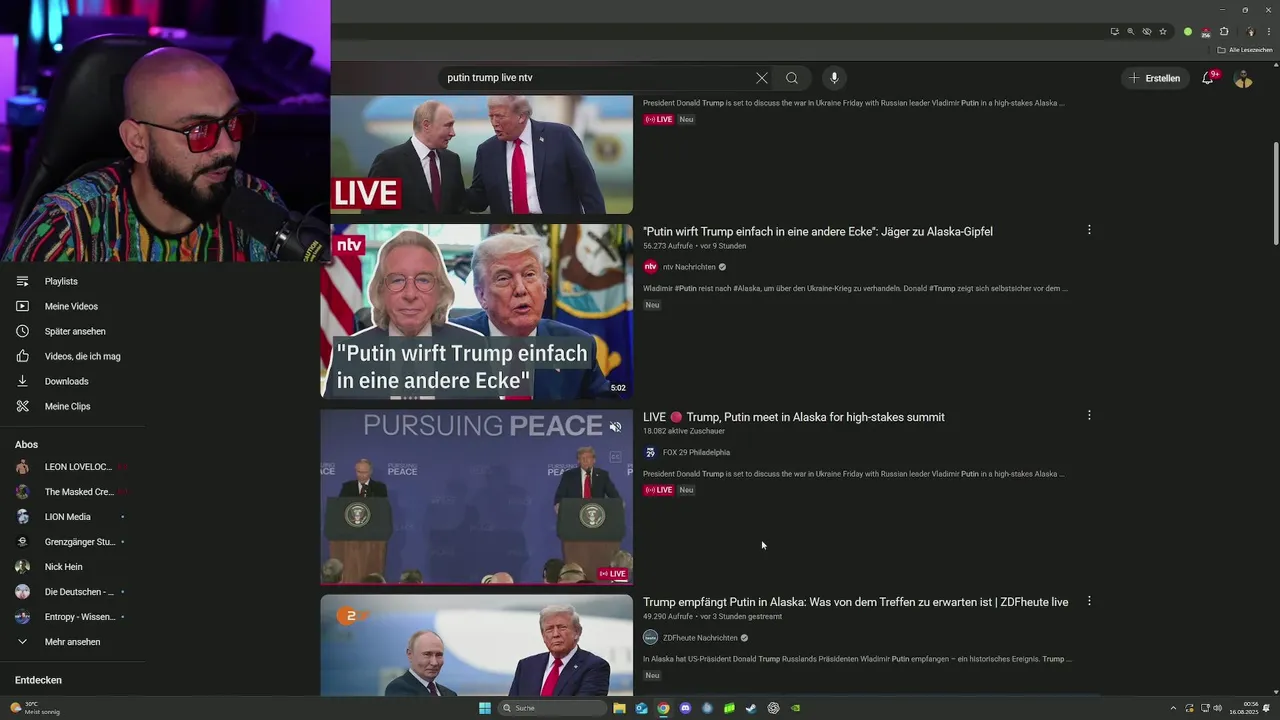Open the Pursuing Peace live stream thumbnail
Screen dimensions: 1280x720
coord(476,497)
